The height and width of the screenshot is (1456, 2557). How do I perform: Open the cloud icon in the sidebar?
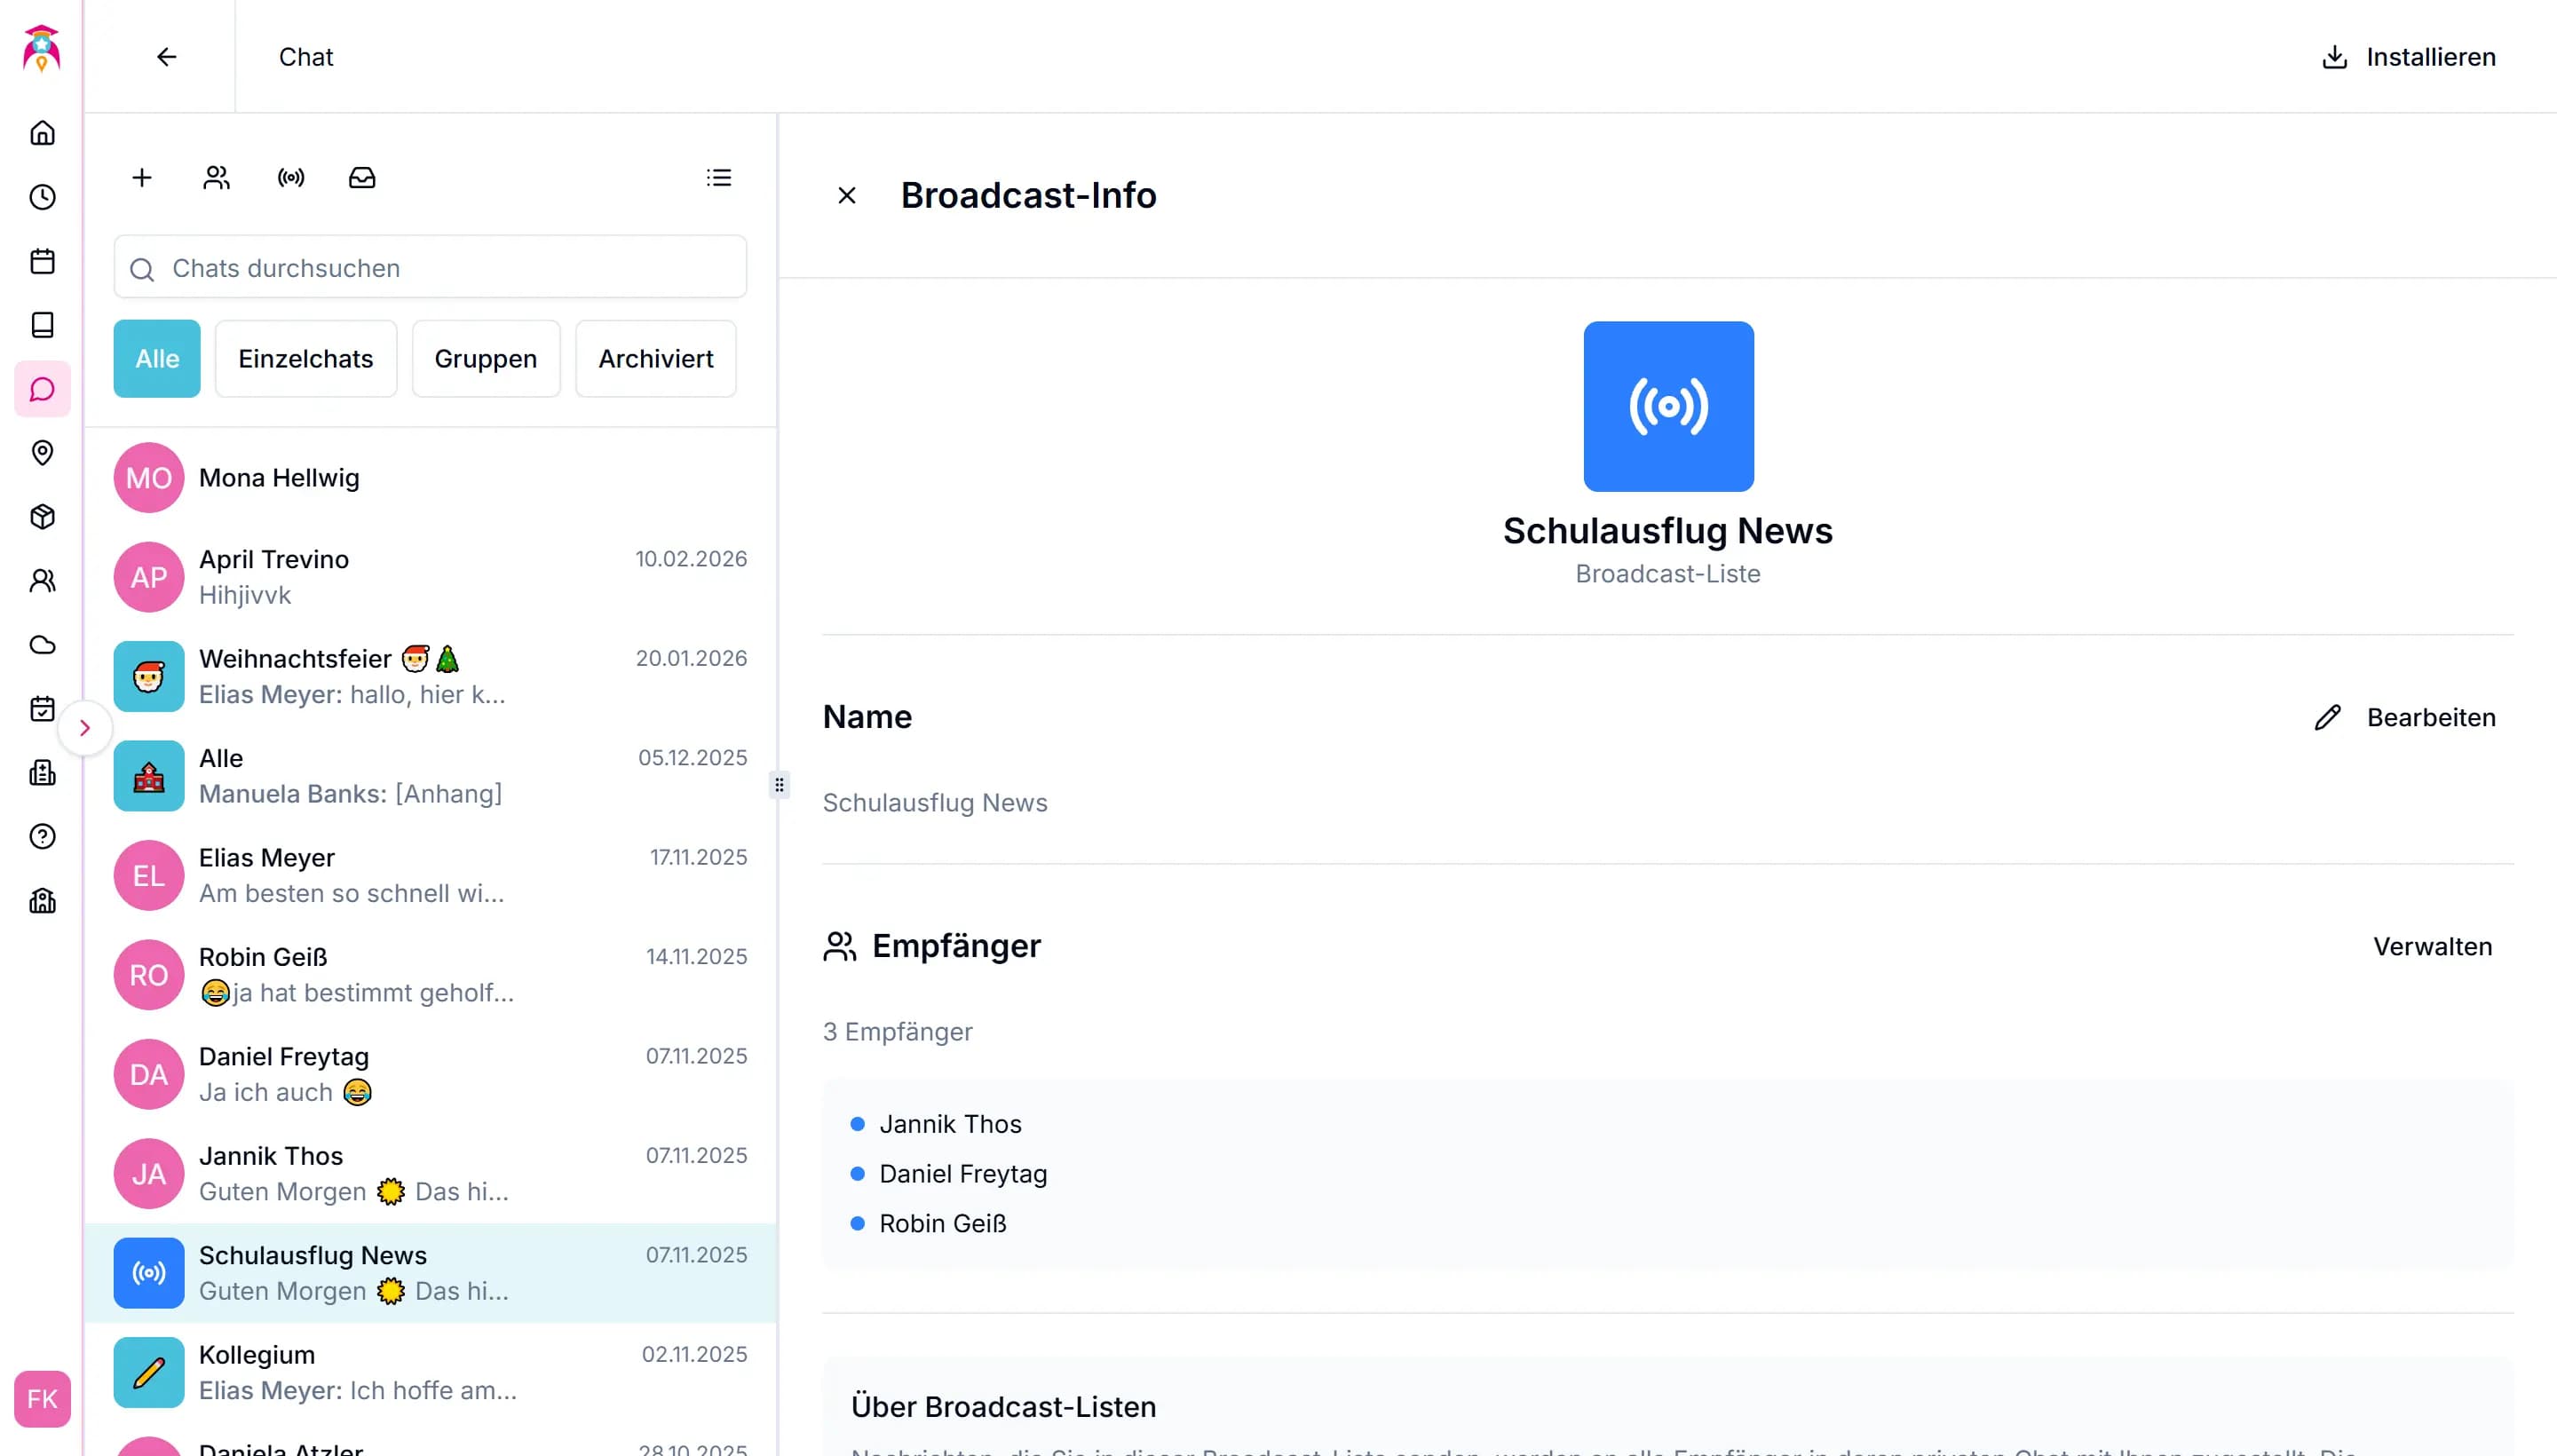[42, 645]
